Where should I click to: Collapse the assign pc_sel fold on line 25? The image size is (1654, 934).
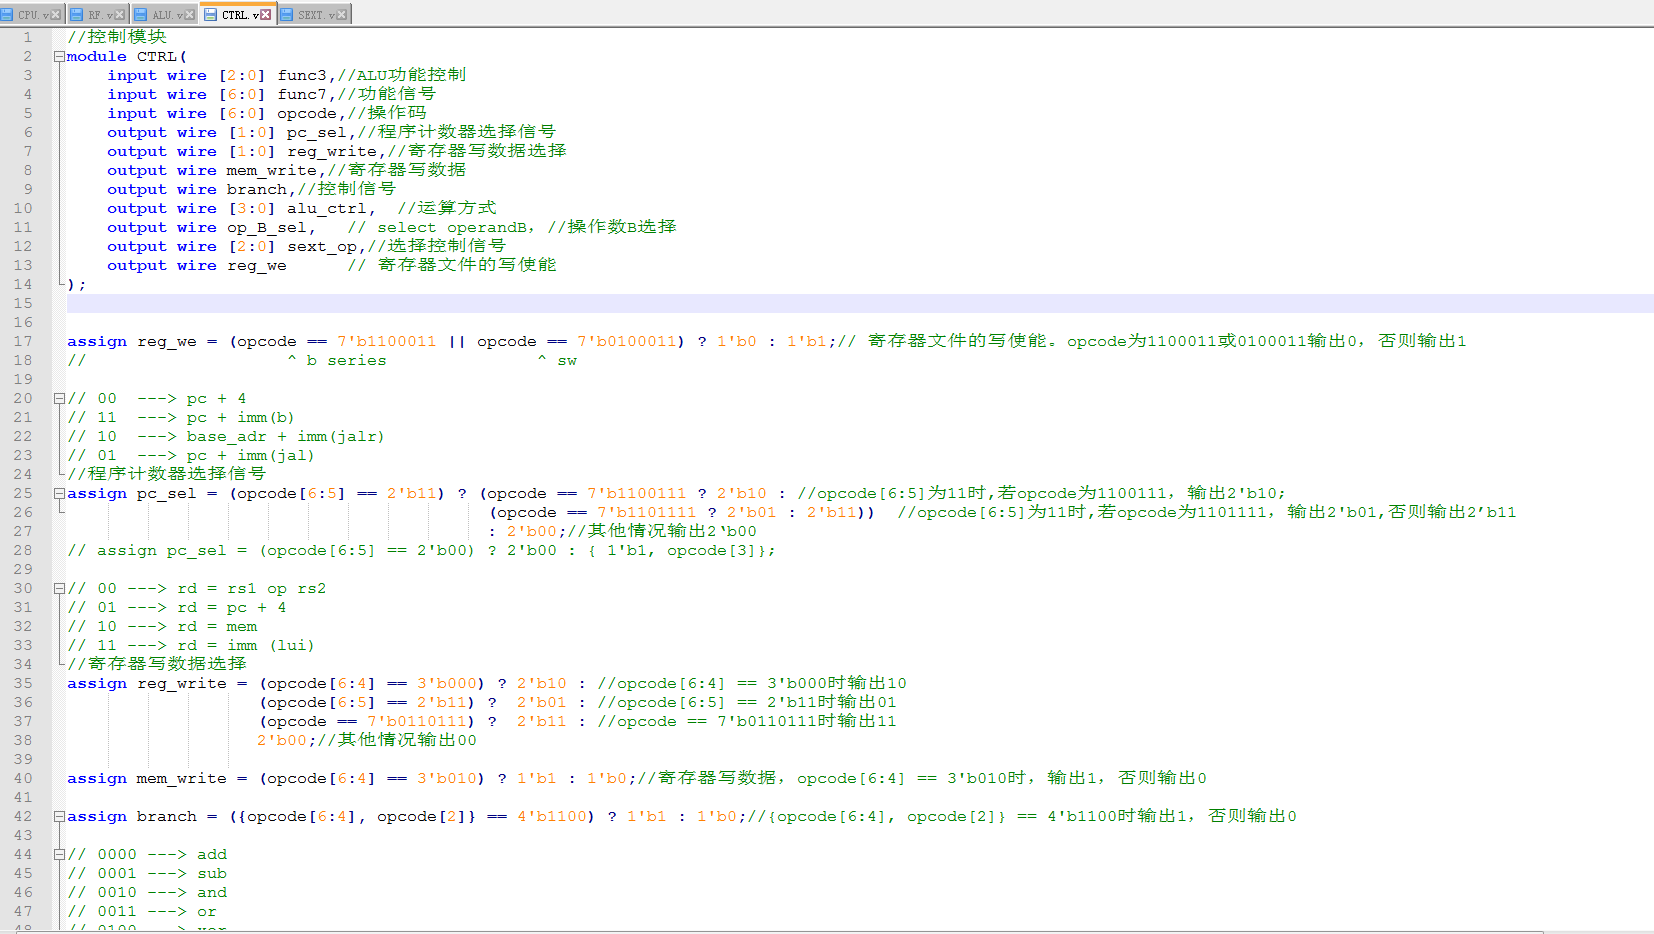tap(59, 494)
